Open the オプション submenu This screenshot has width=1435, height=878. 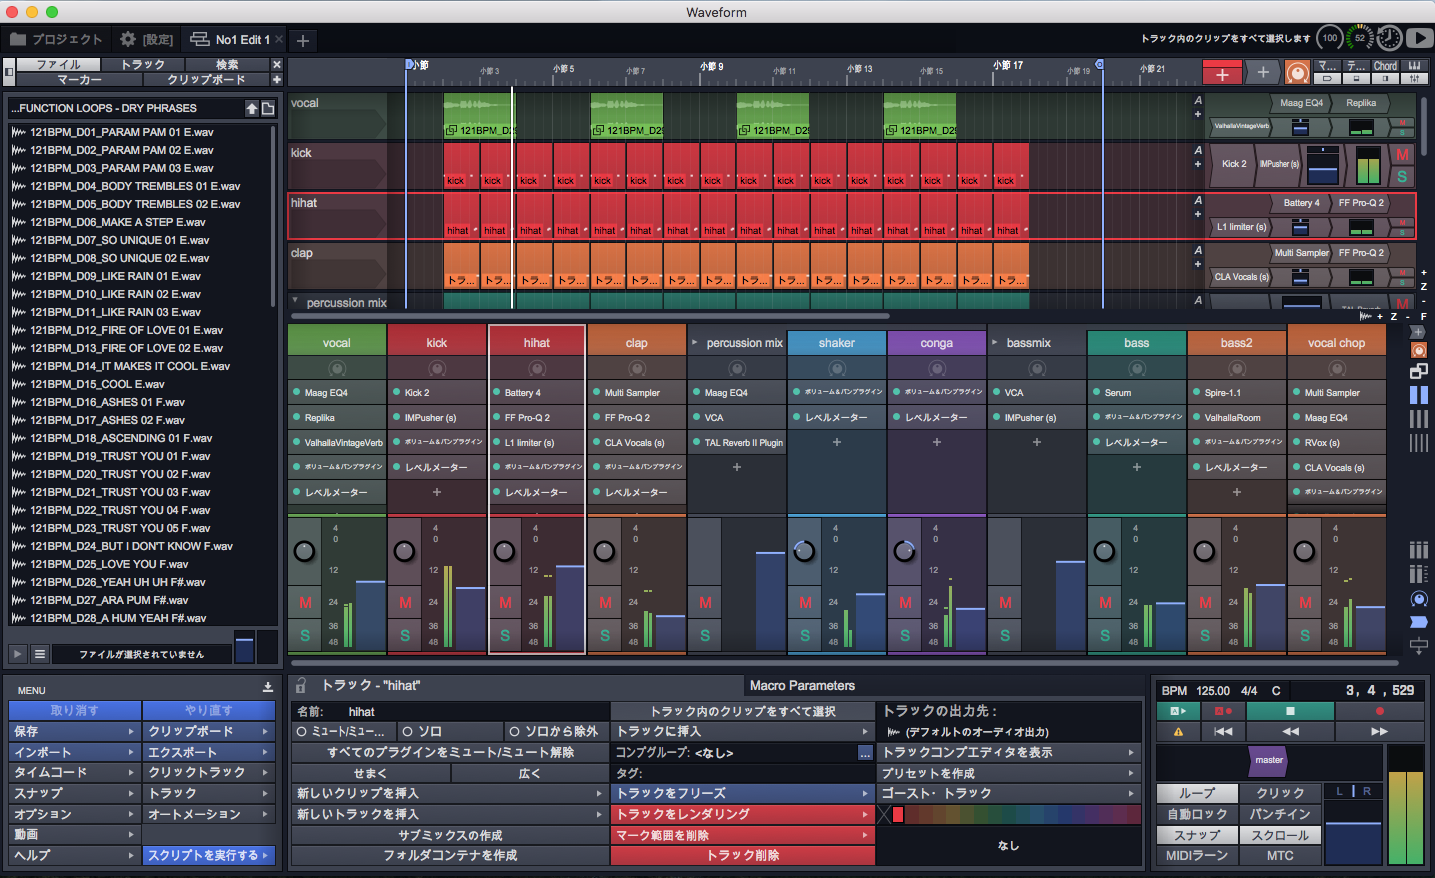(75, 814)
